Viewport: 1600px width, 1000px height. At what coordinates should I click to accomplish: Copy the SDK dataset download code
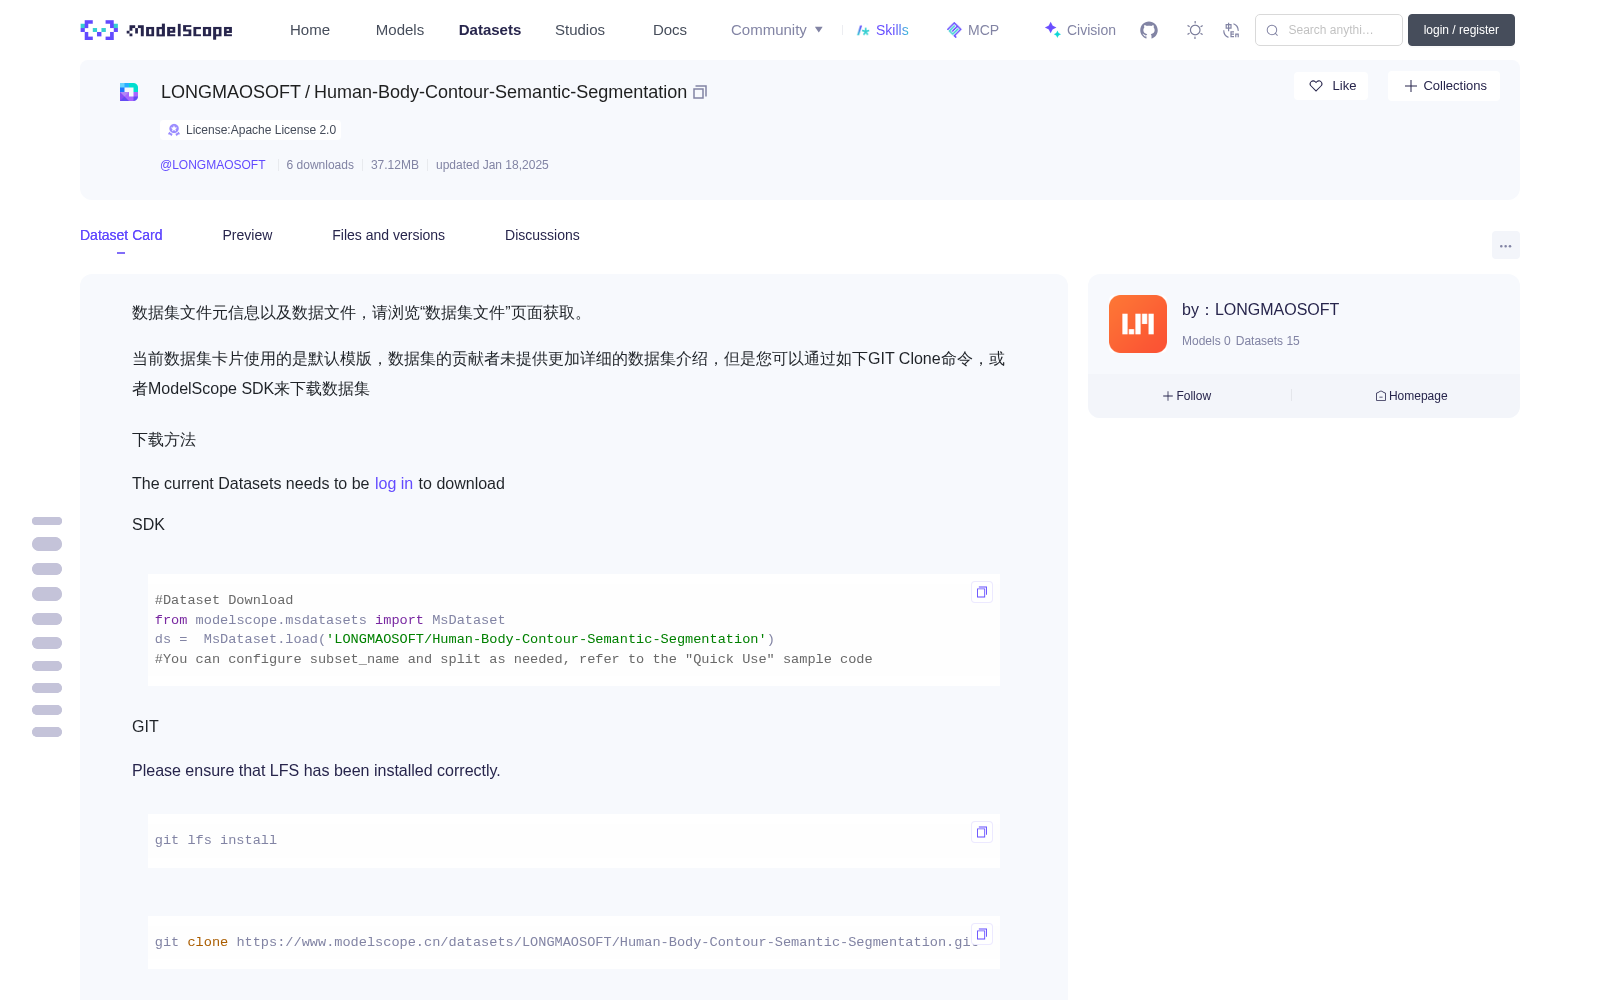(982, 592)
